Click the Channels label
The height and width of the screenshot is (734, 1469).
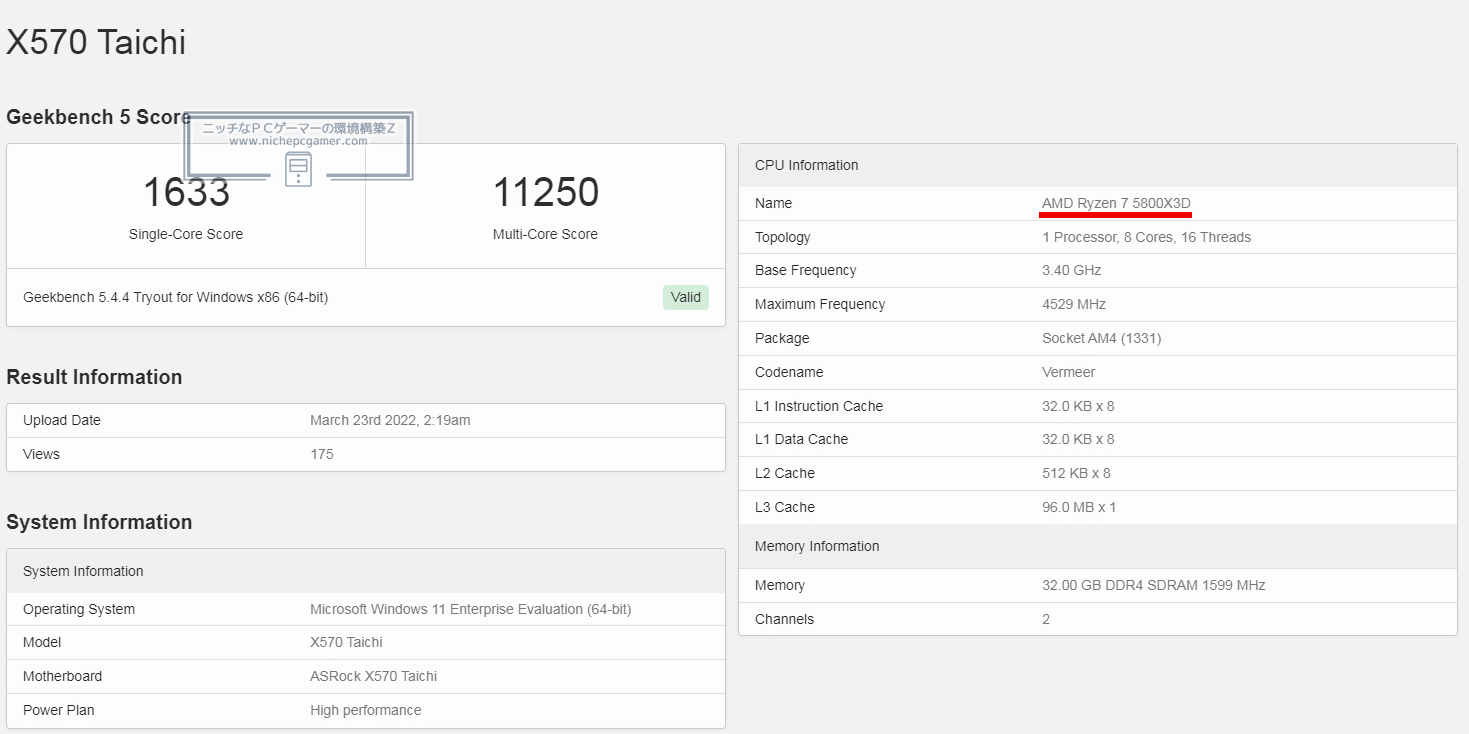click(784, 619)
